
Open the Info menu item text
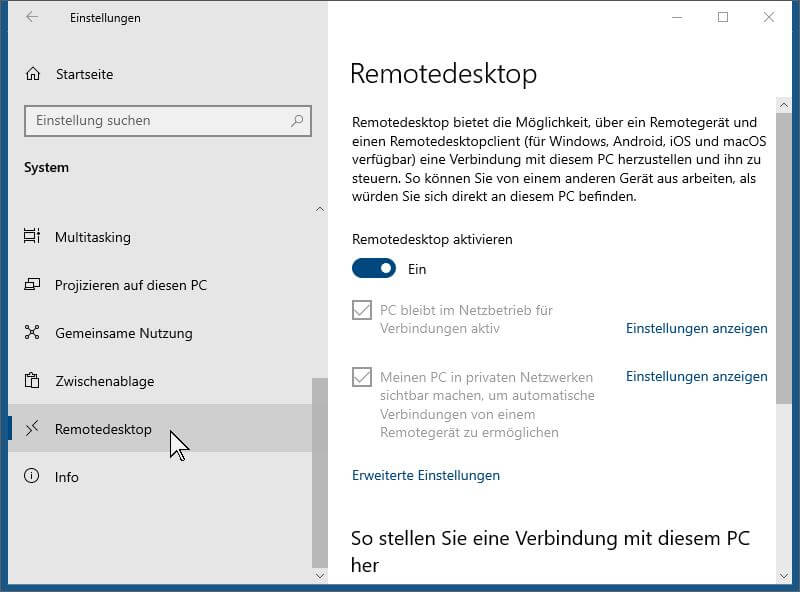tap(67, 477)
